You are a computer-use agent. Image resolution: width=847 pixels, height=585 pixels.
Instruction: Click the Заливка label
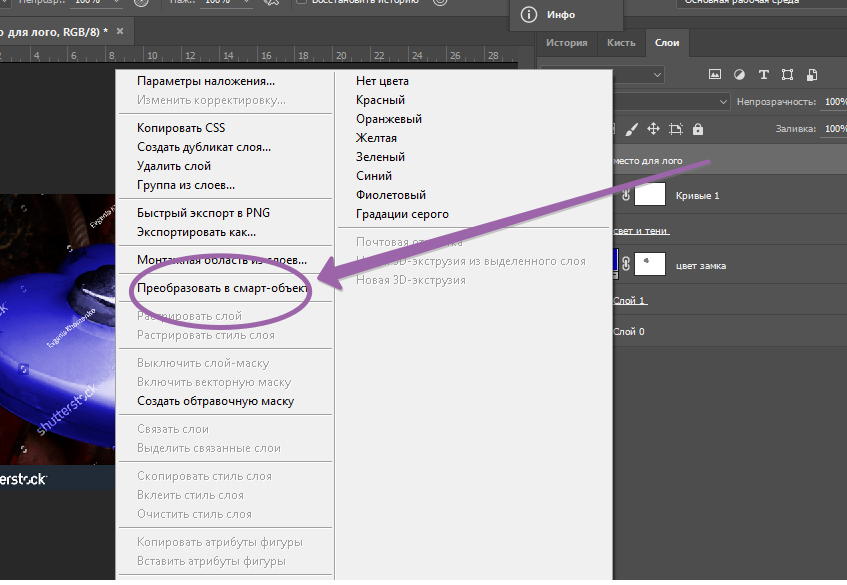point(796,129)
